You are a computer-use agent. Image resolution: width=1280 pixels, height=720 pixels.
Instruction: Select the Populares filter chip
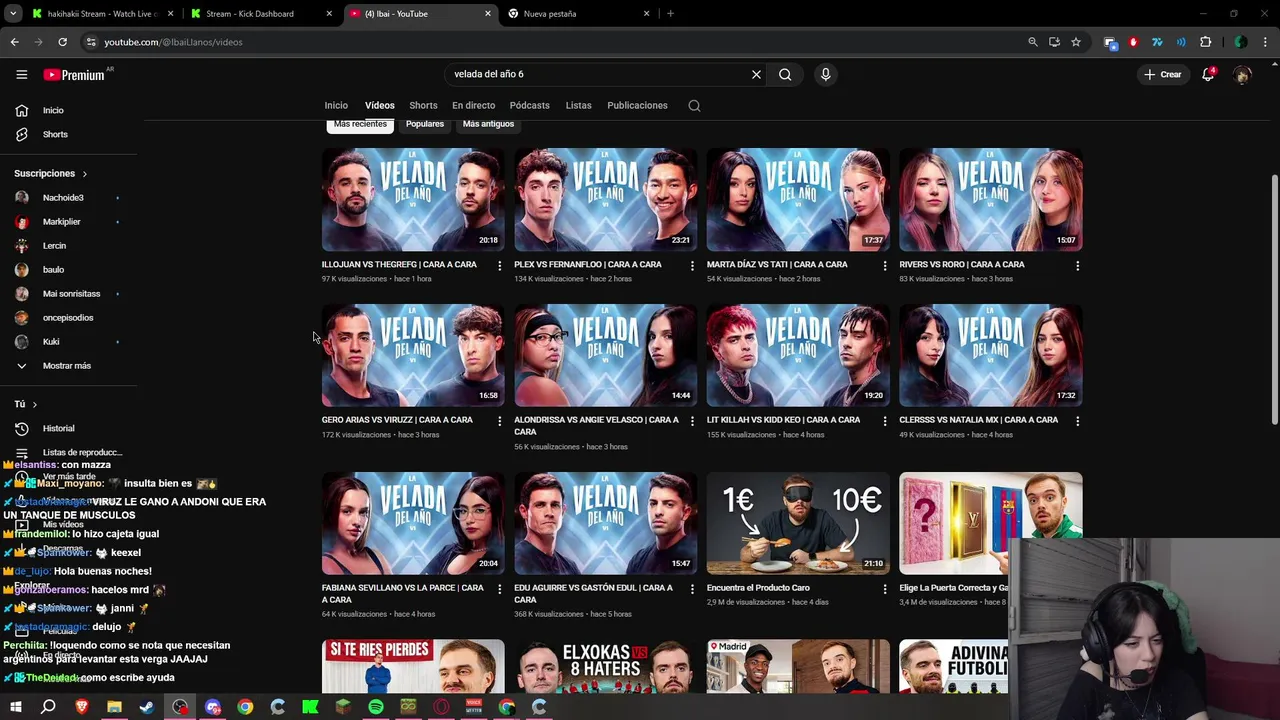(424, 124)
